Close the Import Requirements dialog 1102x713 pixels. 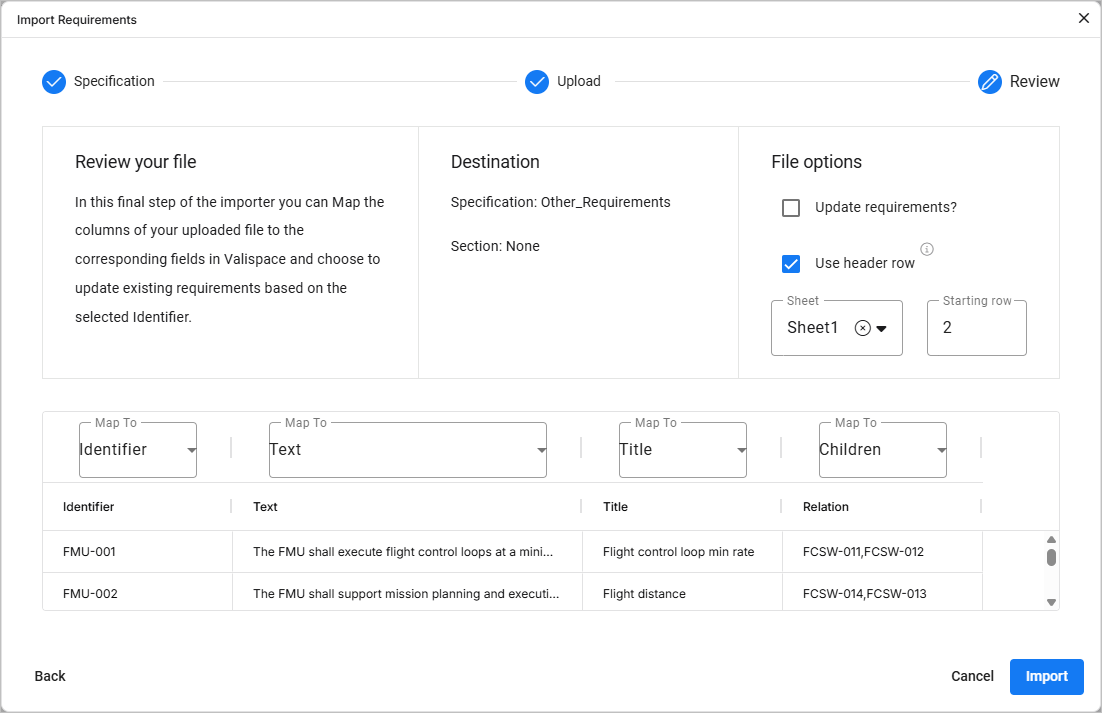point(1084,19)
